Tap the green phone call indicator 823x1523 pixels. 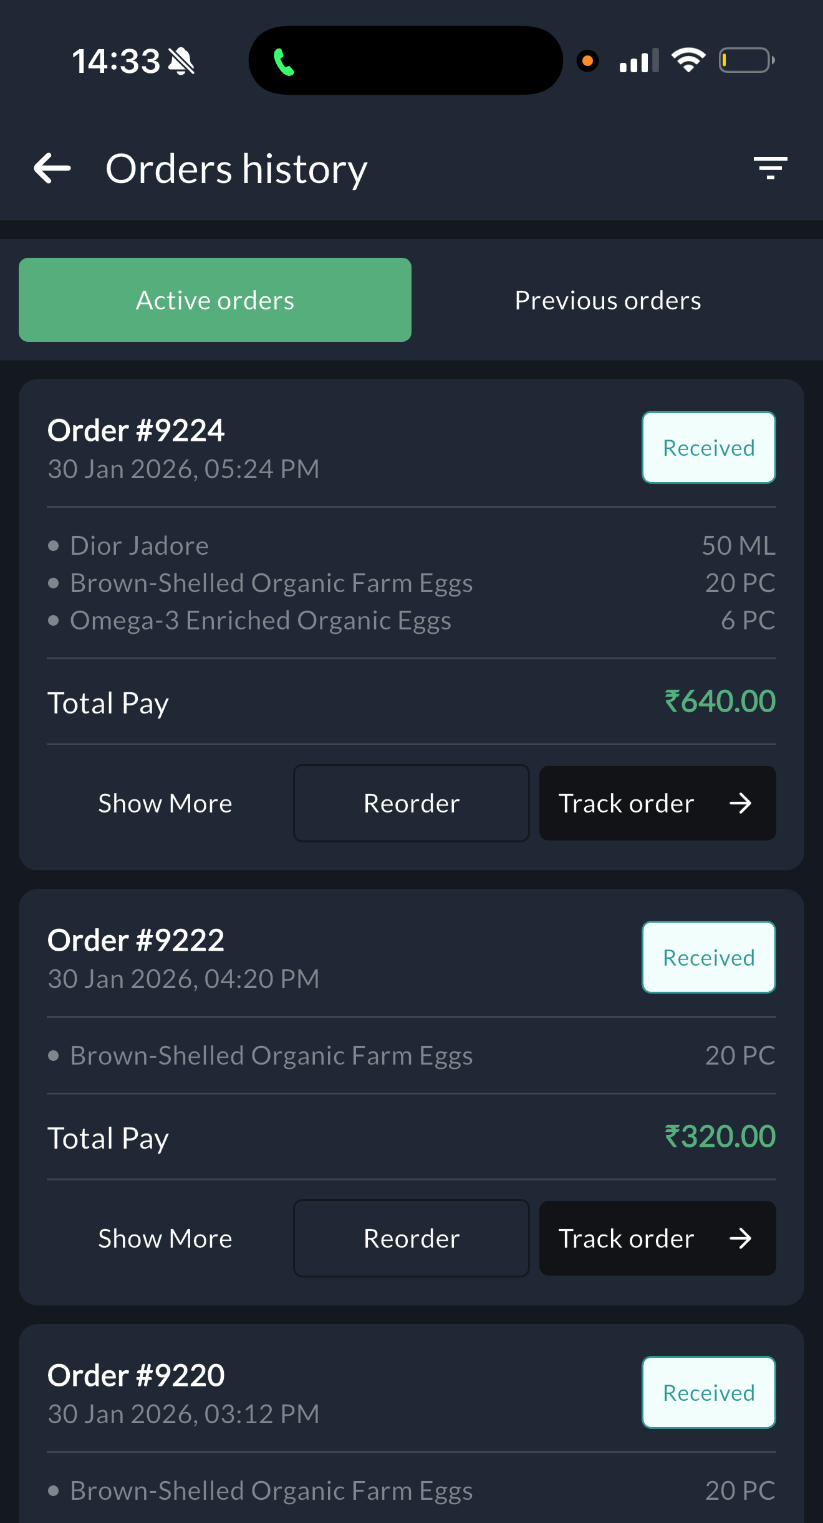[x=284, y=62]
